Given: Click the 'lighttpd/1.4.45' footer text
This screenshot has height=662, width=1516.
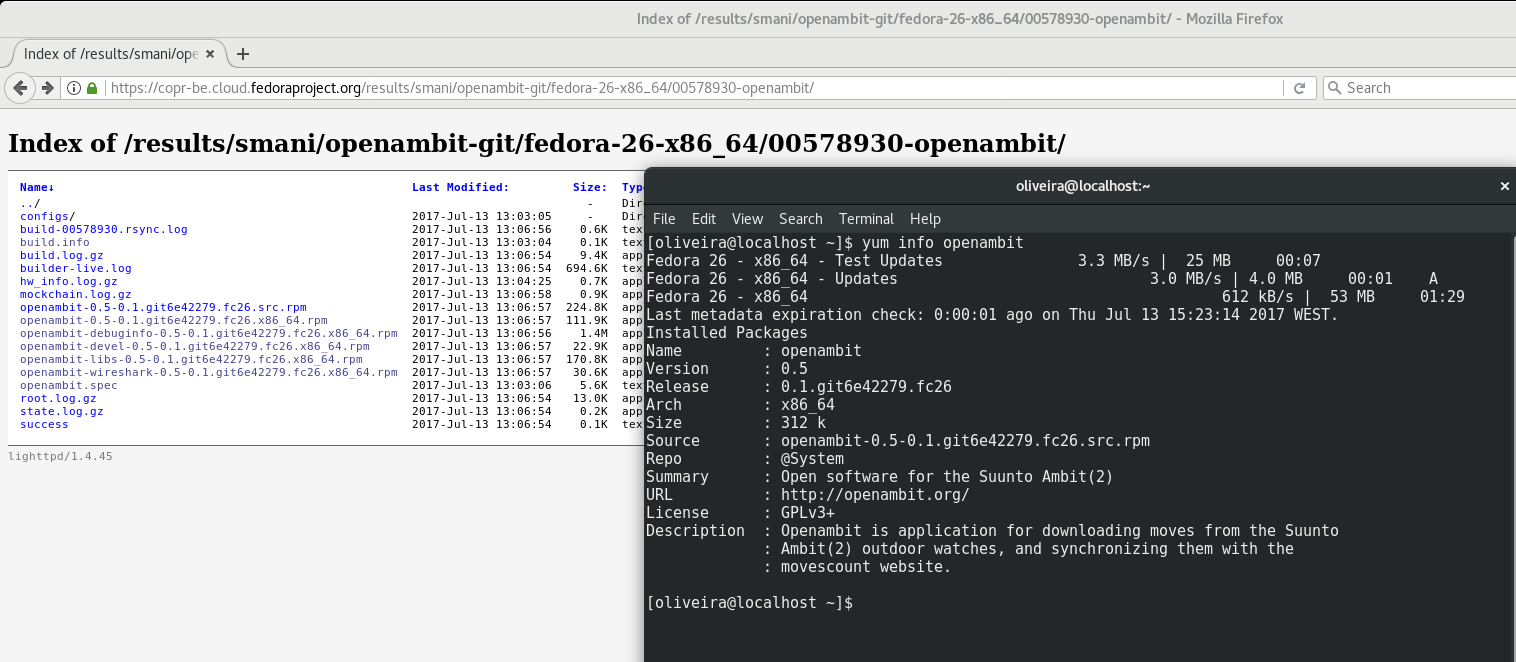Looking at the screenshot, I should pyautogui.click(x=60, y=456).
